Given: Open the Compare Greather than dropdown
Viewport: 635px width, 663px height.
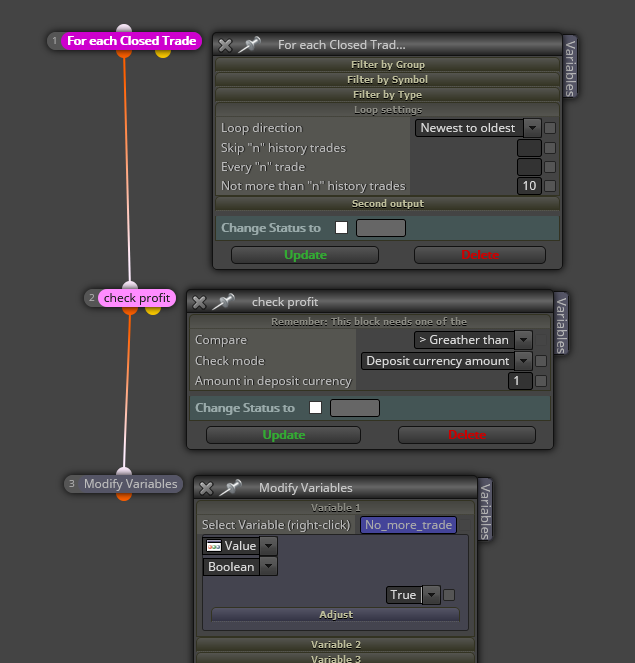Looking at the screenshot, I should [473, 340].
